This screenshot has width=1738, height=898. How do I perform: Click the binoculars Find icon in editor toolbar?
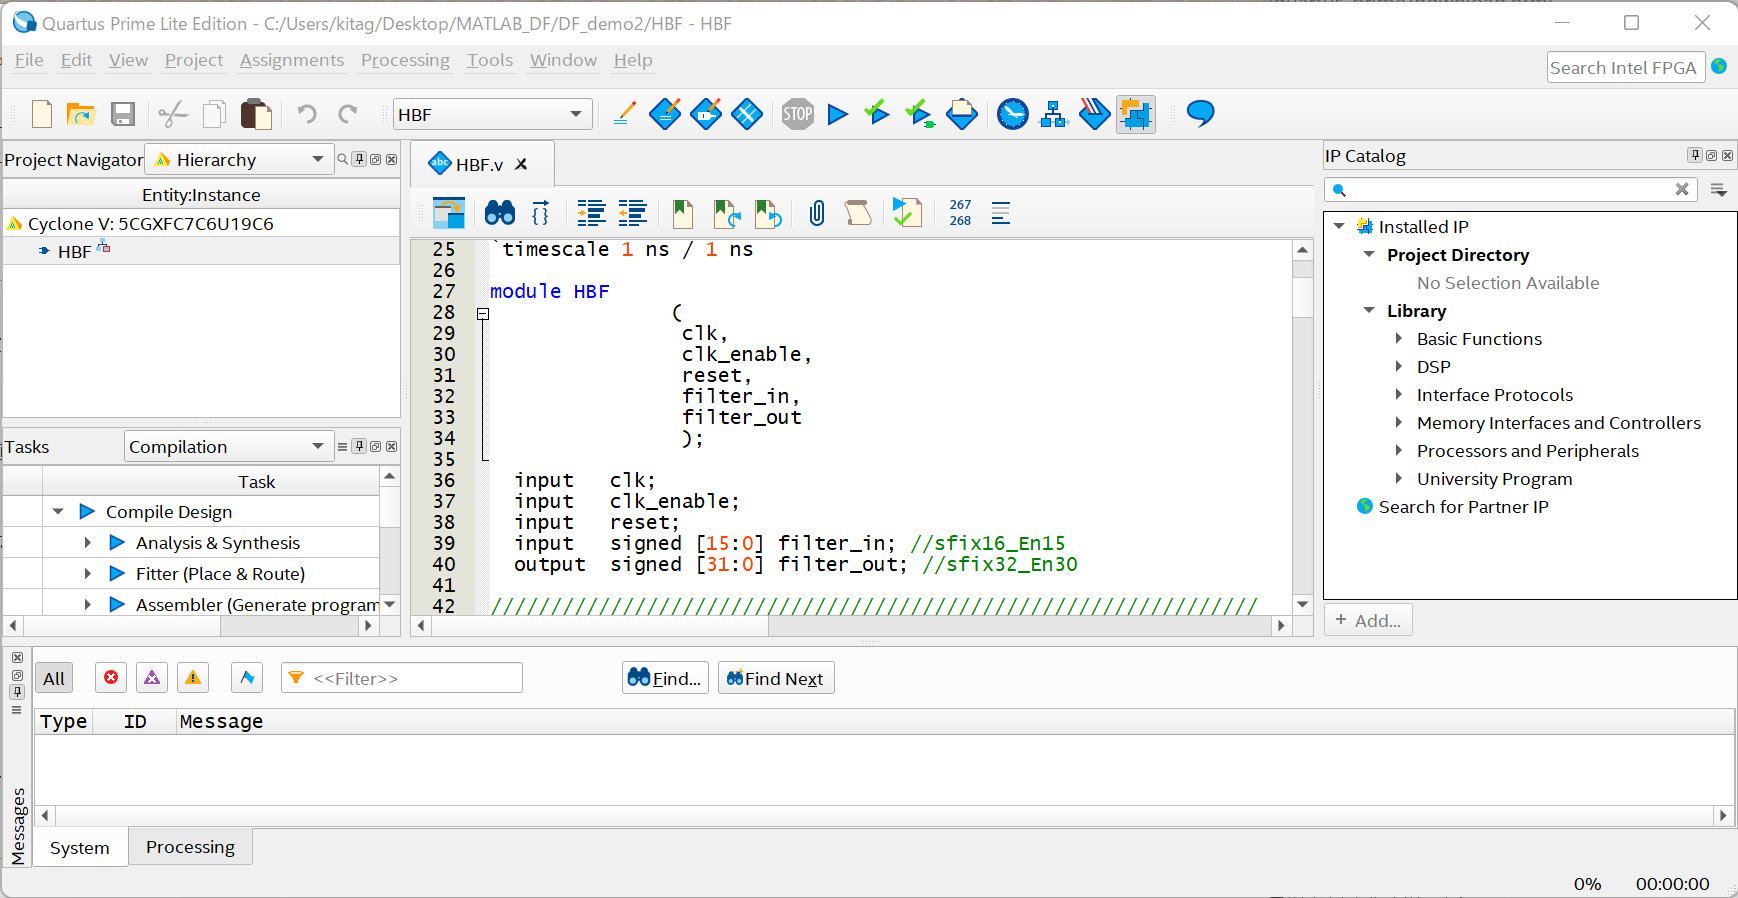pos(499,213)
